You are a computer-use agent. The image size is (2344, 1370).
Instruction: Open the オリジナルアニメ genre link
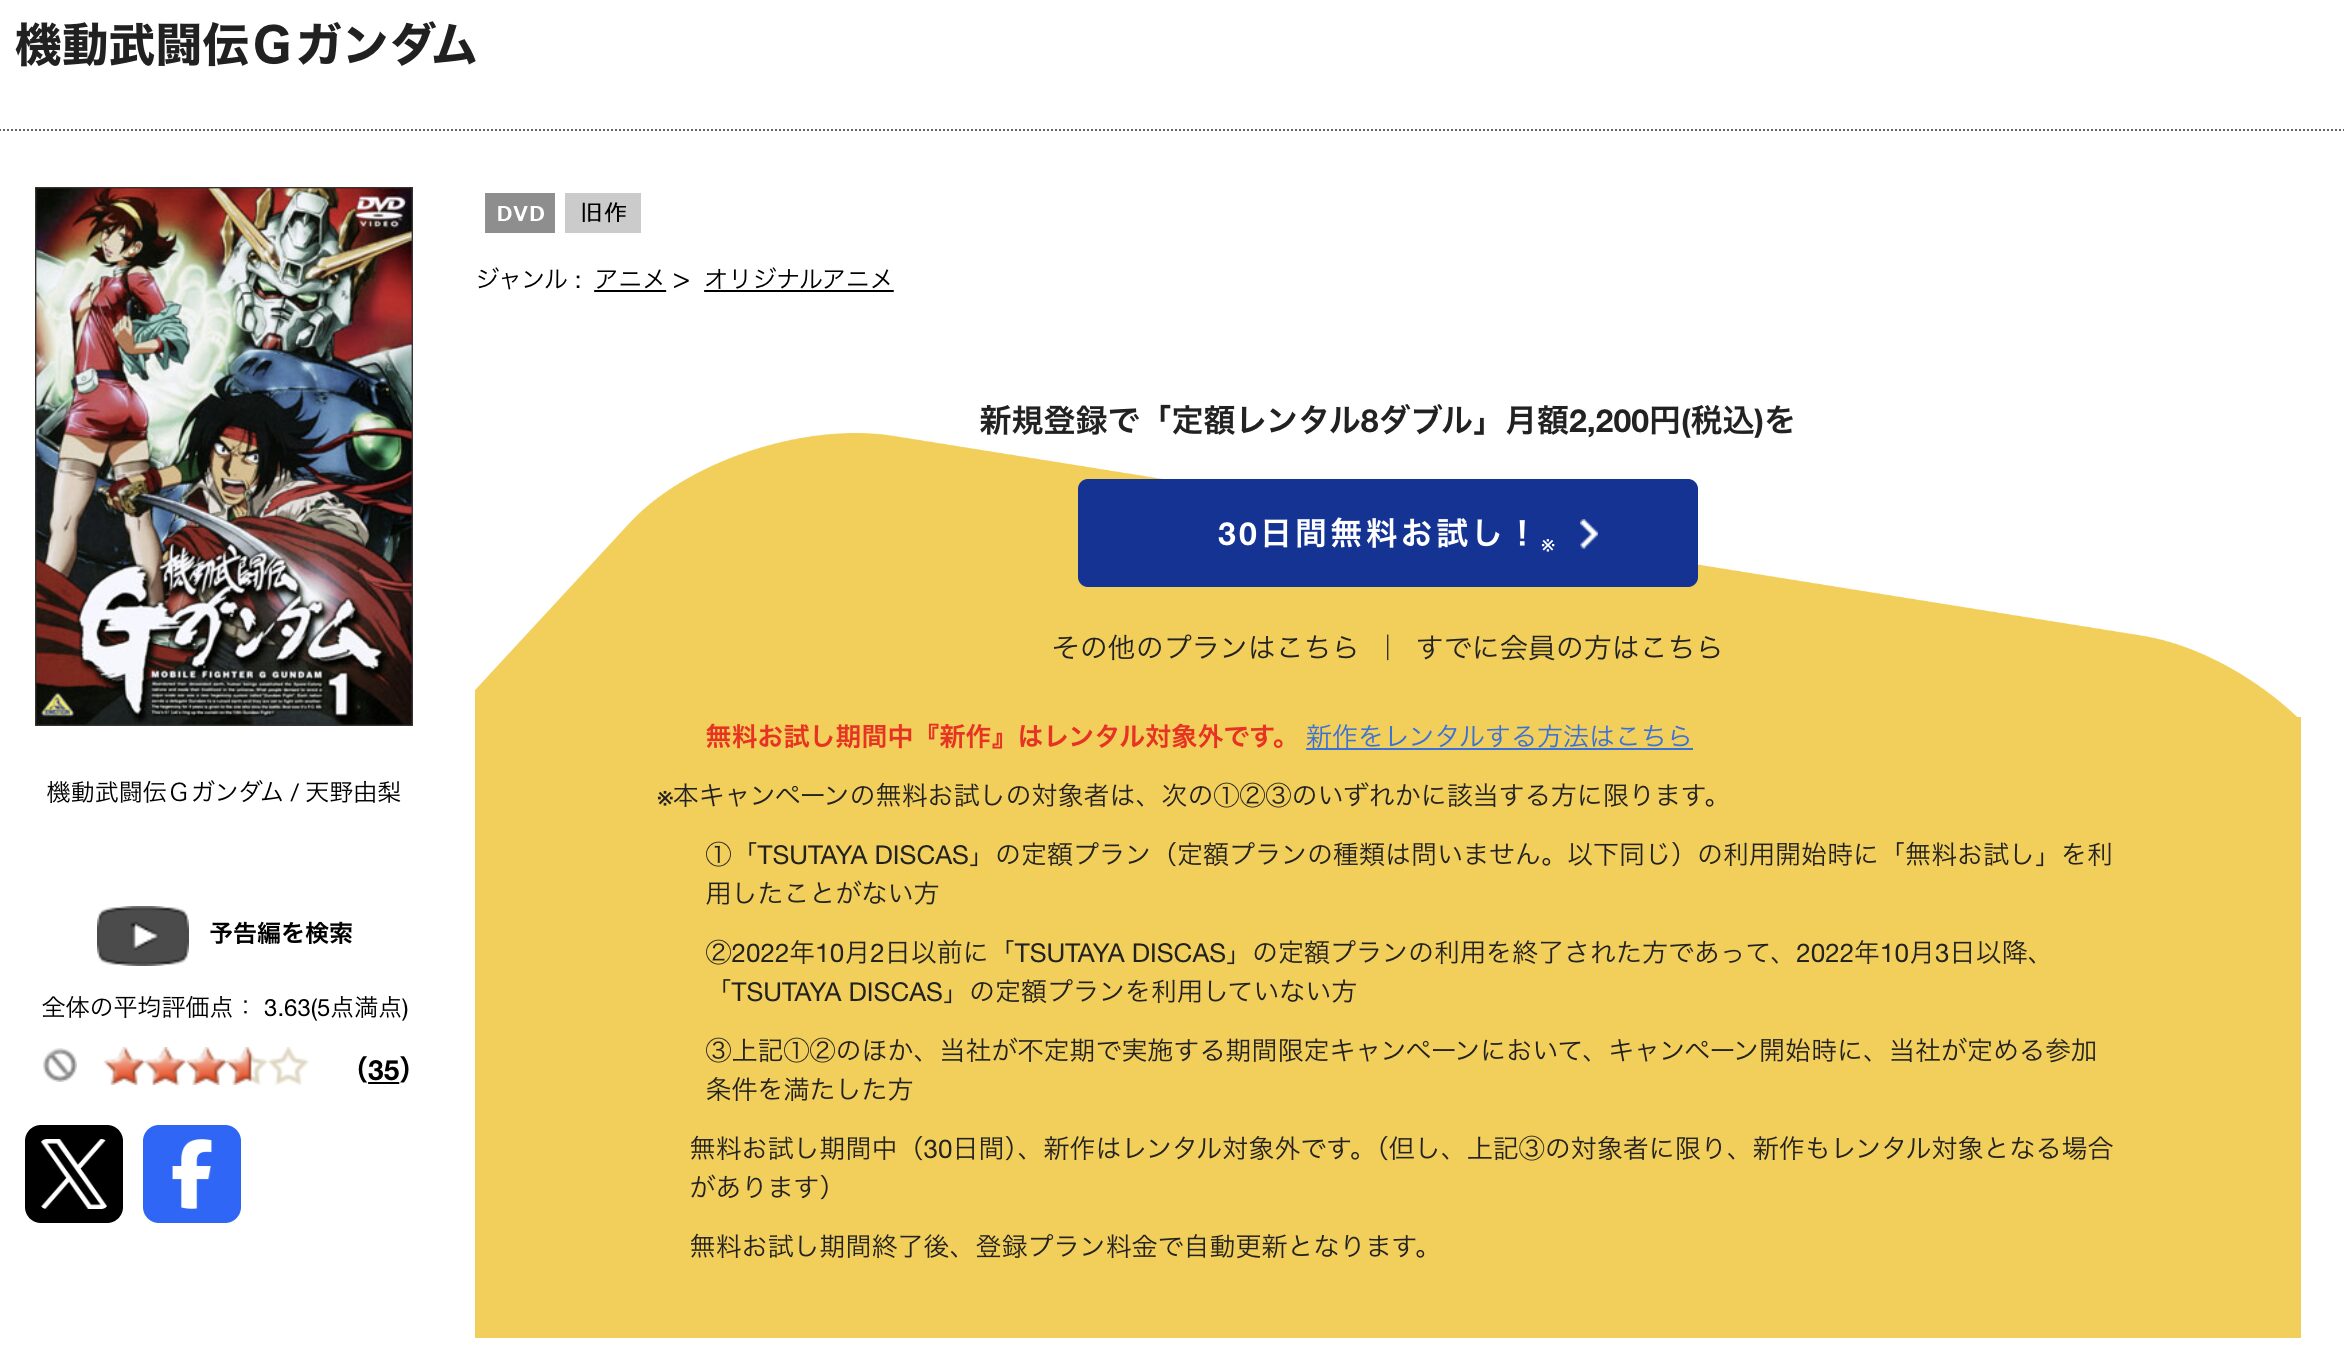click(798, 279)
